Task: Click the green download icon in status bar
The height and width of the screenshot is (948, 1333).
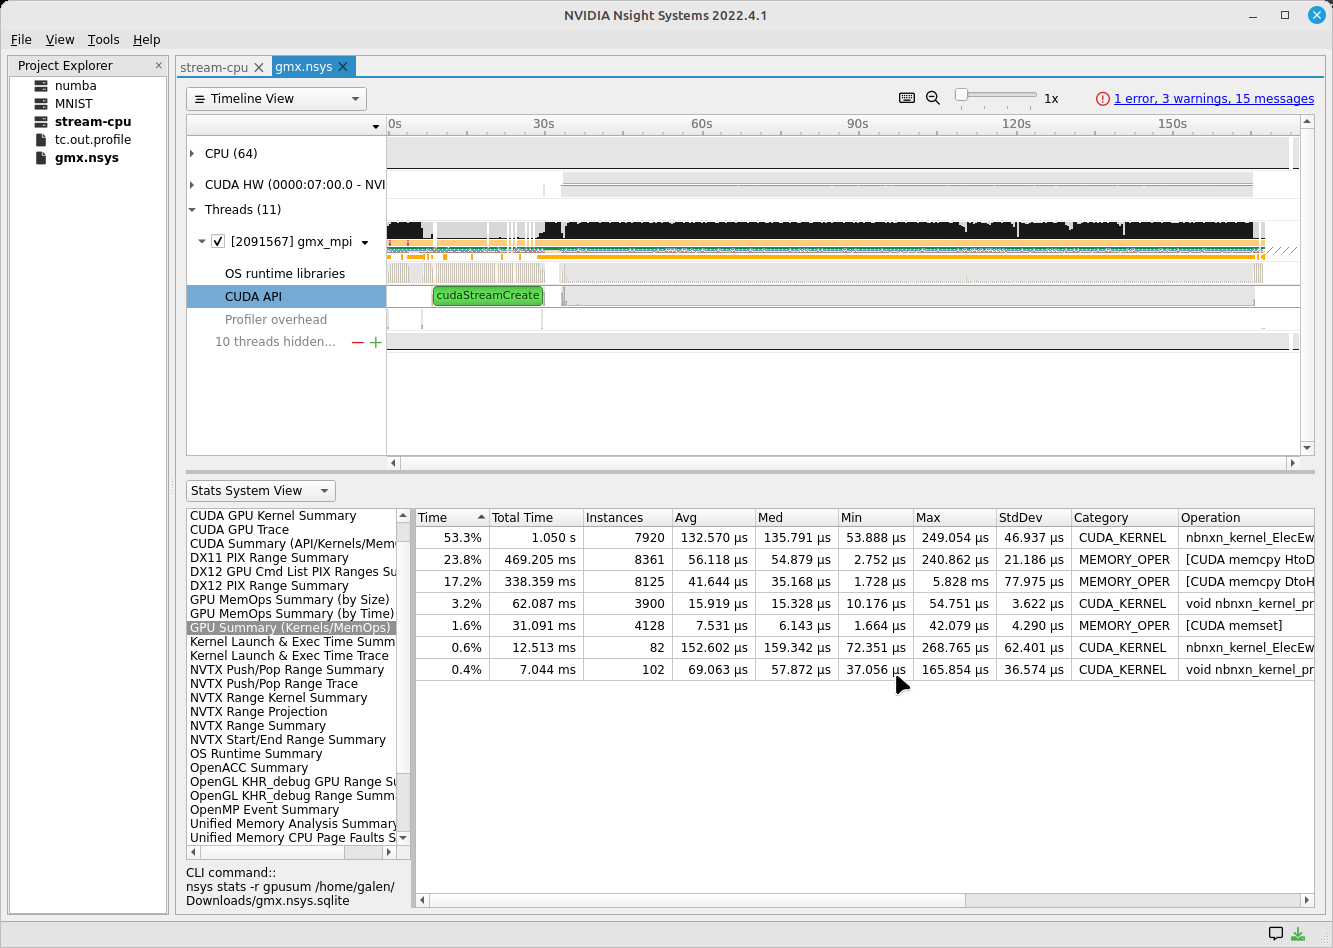Action: click(x=1298, y=934)
